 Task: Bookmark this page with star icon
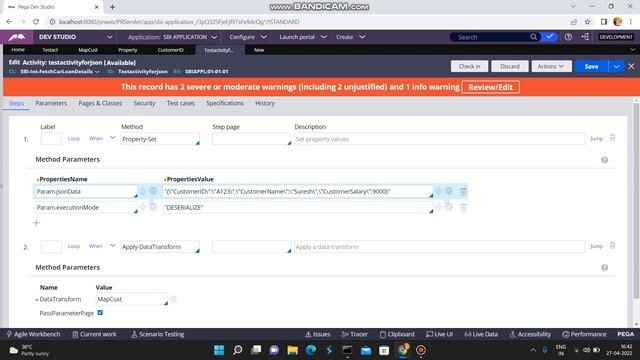tap(587, 22)
